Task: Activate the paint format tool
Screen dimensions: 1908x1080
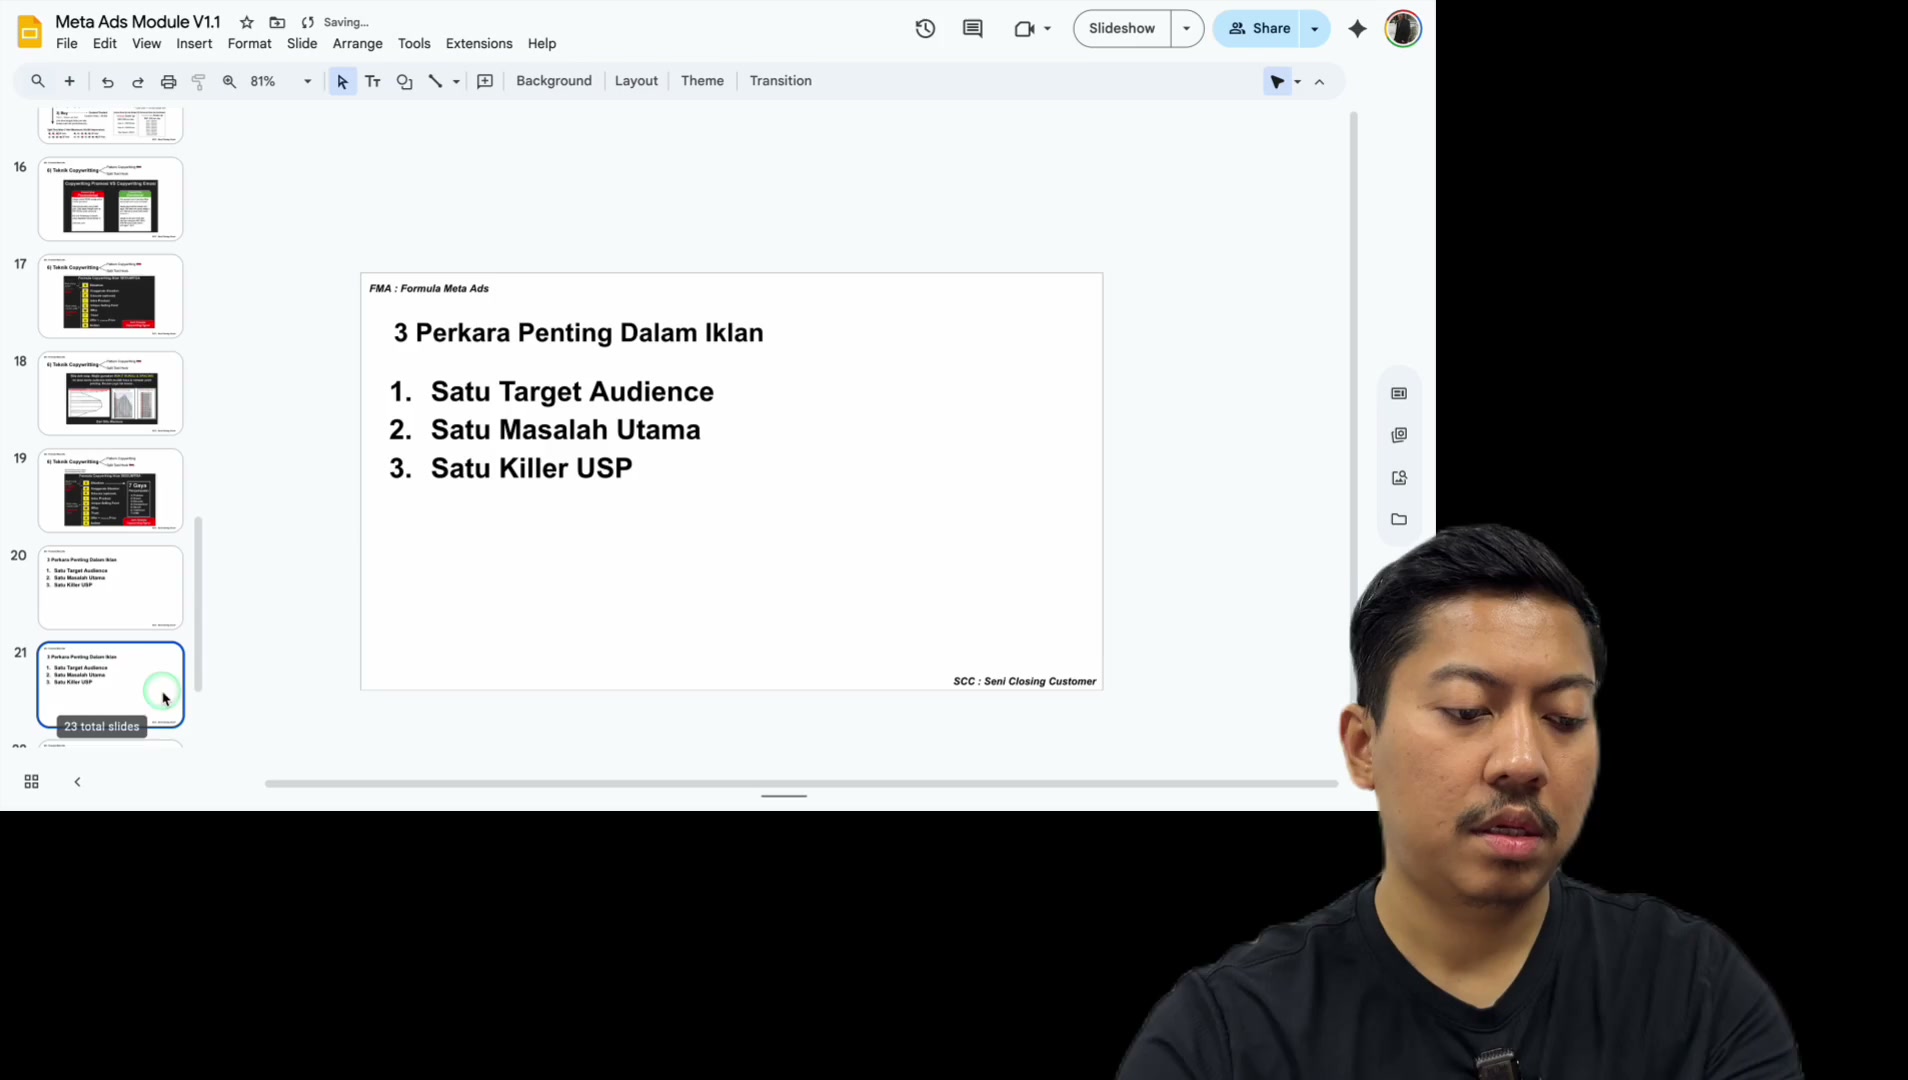Action: (x=199, y=81)
